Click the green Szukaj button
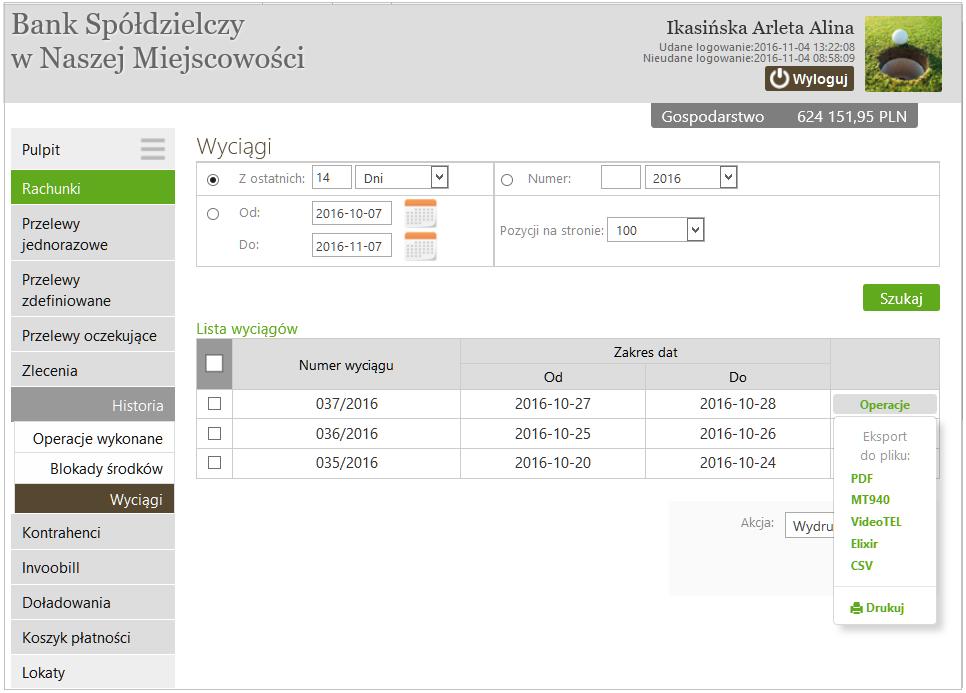This screenshot has height=693, width=966. click(901, 298)
